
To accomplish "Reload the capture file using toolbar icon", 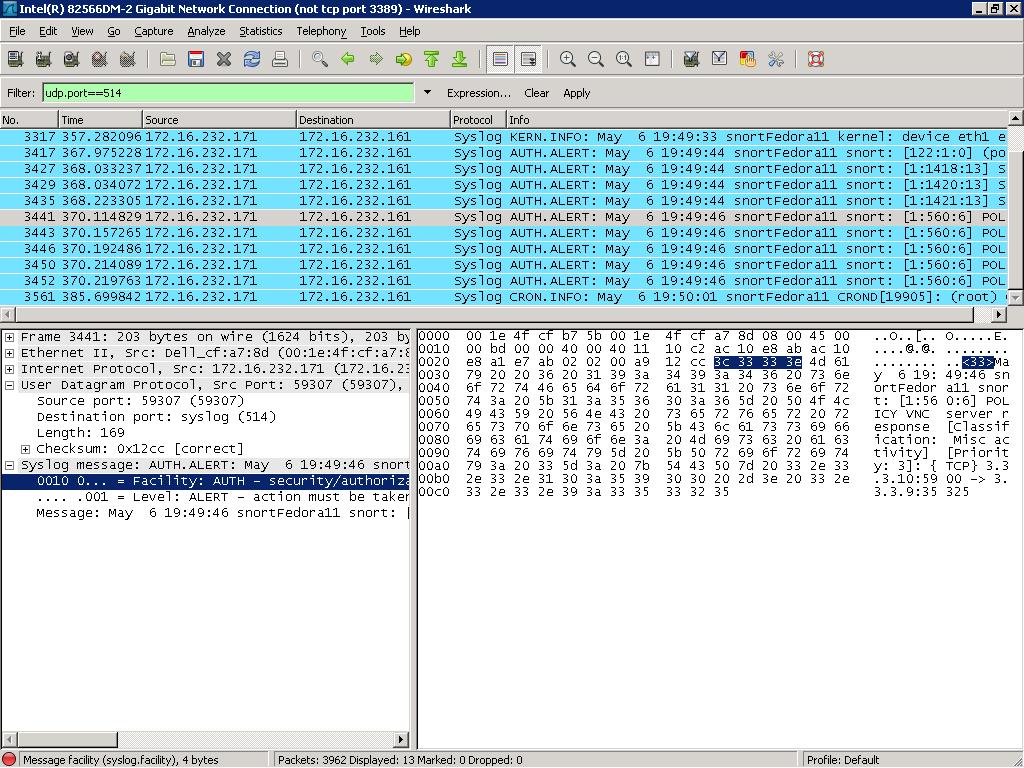I will [x=252, y=60].
